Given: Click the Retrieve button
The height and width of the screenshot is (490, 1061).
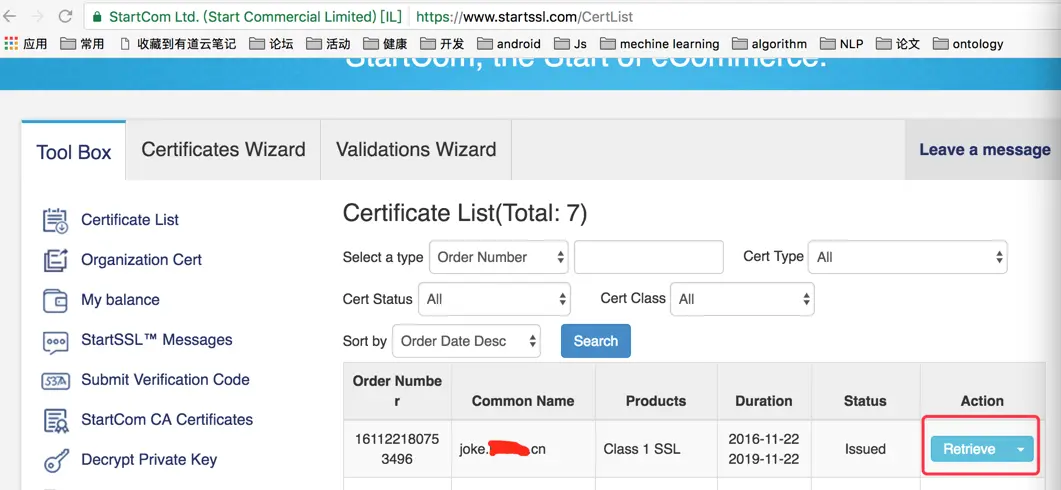Looking at the screenshot, I should pos(970,449).
